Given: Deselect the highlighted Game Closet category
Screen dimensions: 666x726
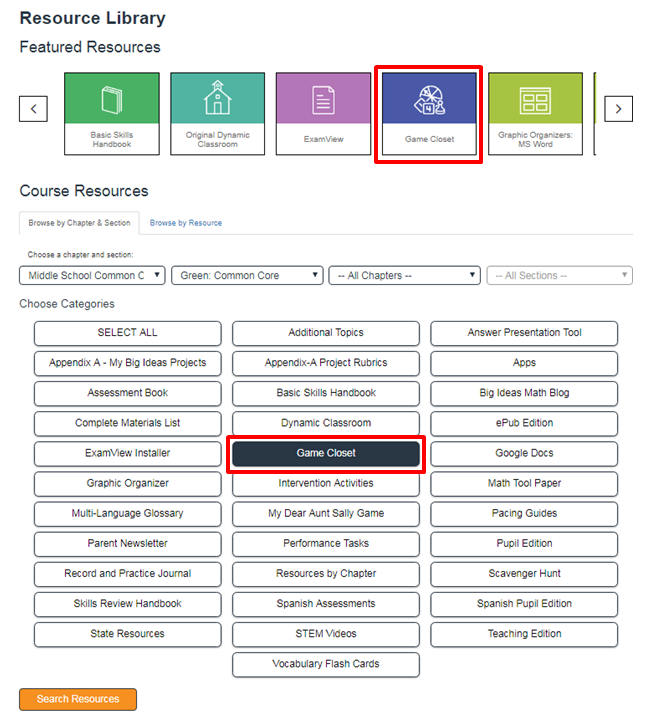Looking at the screenshot, I should pyautogui.click(x=326, y=453).
